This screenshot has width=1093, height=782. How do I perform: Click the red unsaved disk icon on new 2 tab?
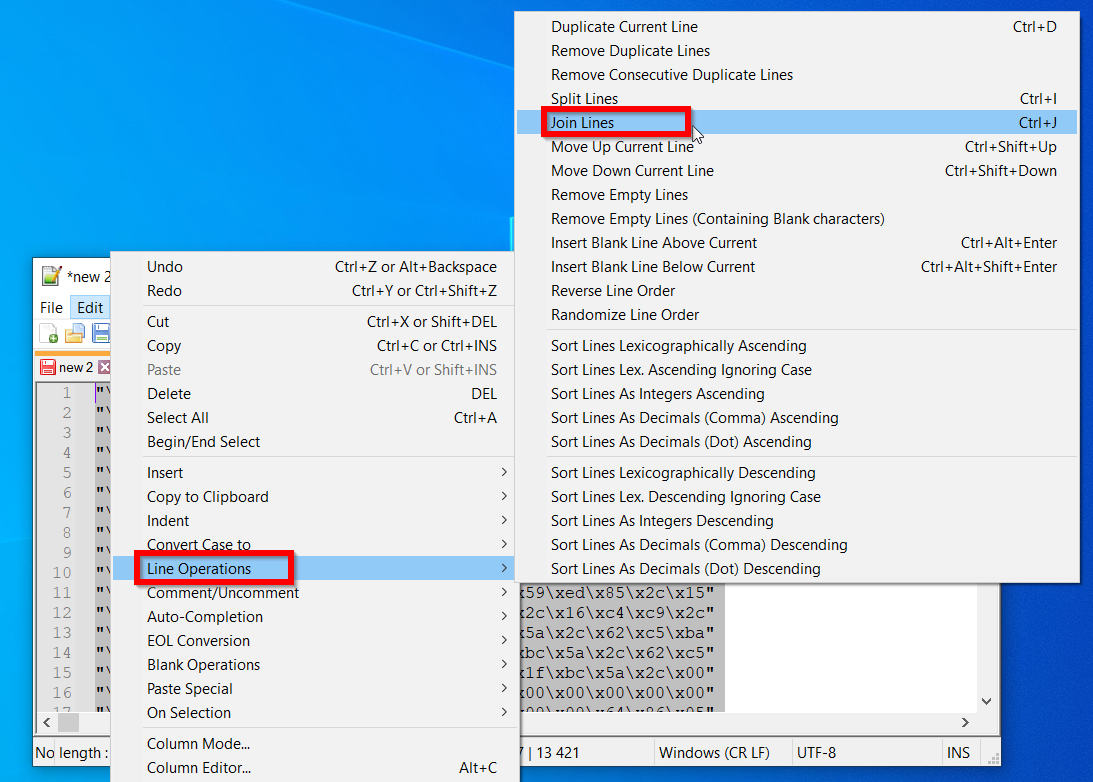[47, 367]
